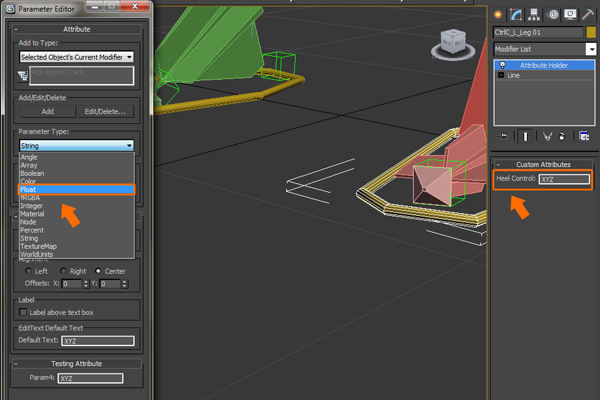Click the Pin Stack icon
This screenshot has height=400, width=600.
click(503, 136)
